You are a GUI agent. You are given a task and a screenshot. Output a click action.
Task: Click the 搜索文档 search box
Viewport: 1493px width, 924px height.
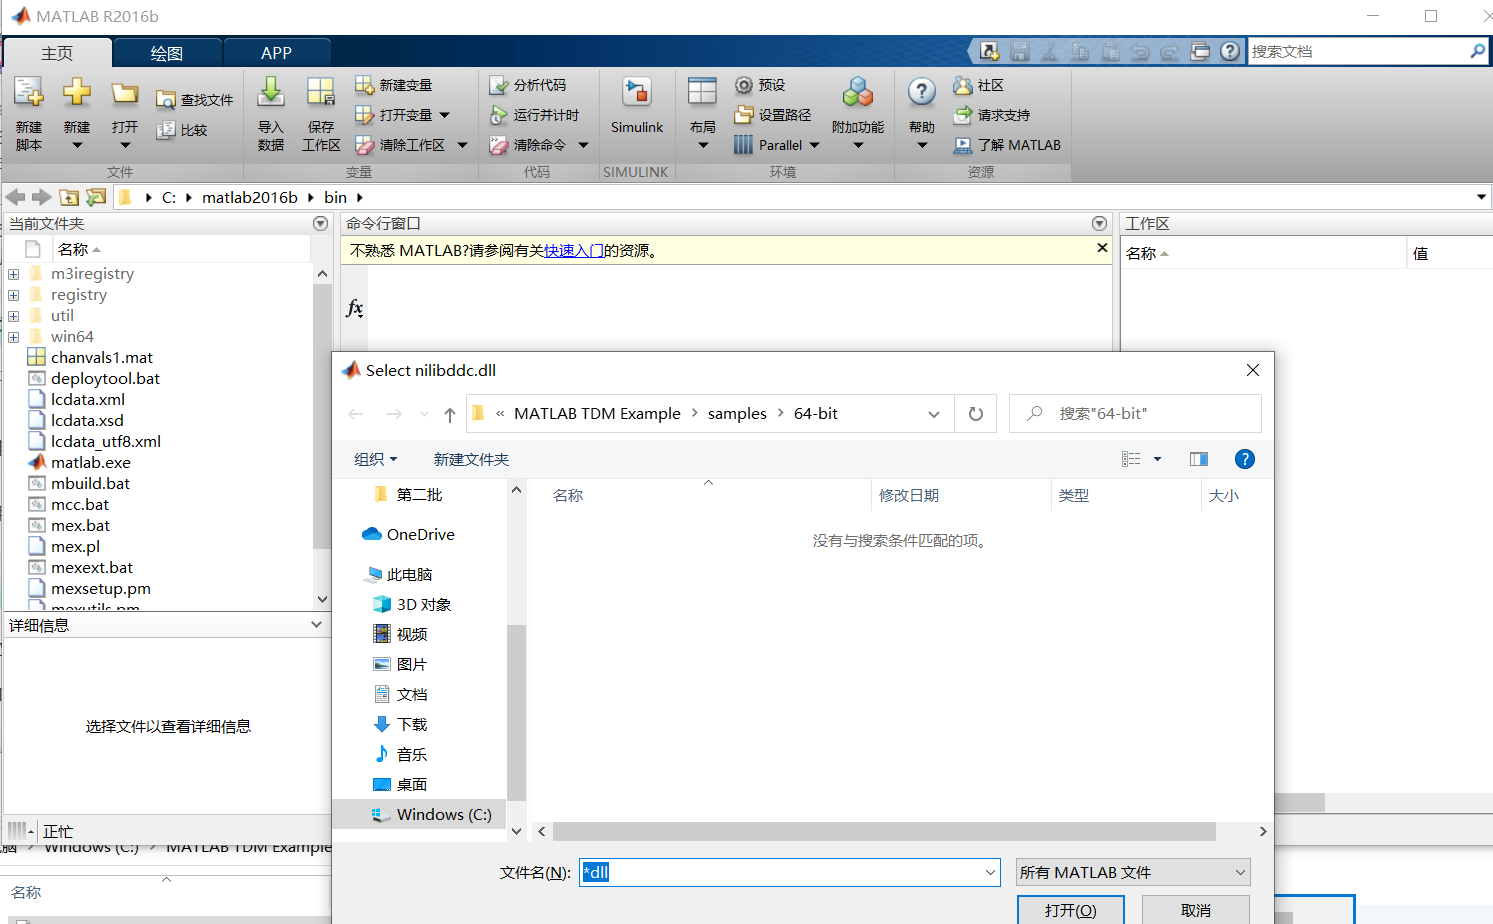pos(1369,51)
